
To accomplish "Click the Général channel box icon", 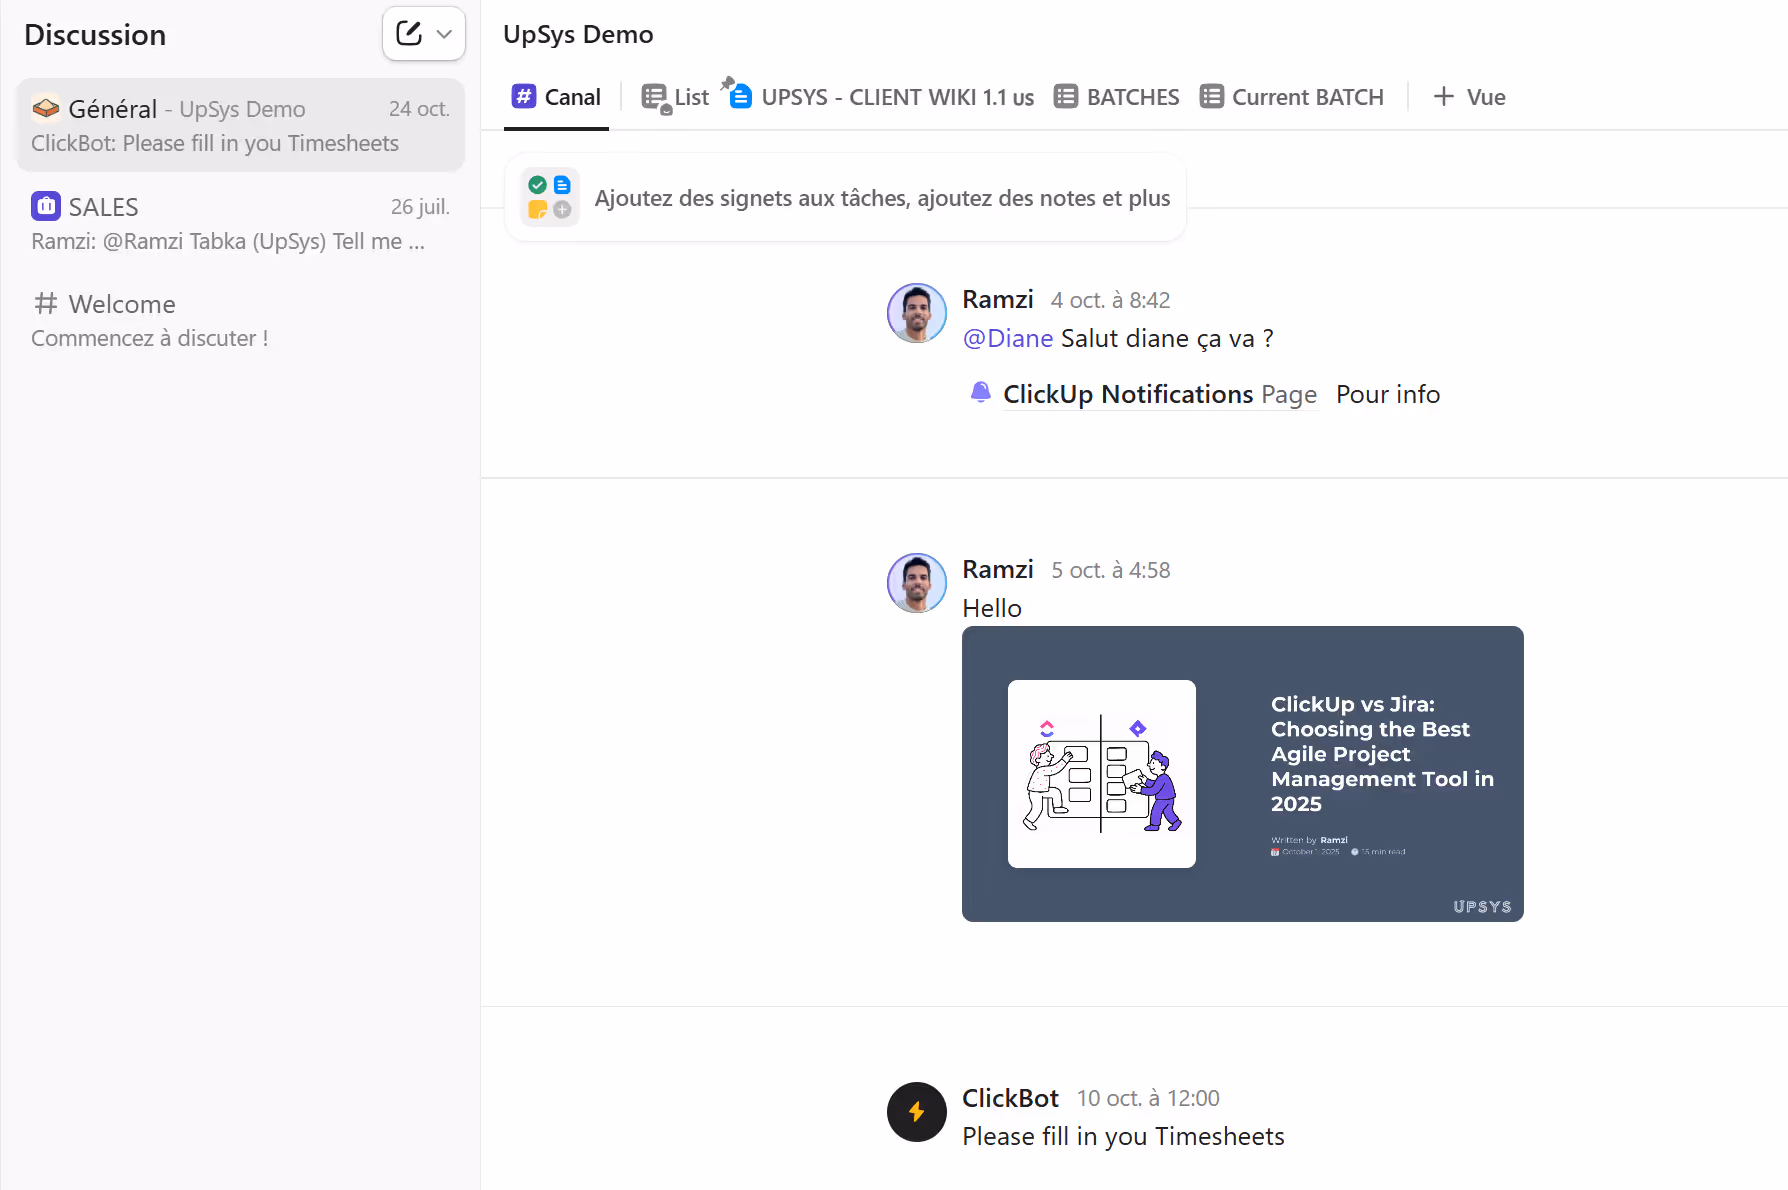I will coord(45,108).
